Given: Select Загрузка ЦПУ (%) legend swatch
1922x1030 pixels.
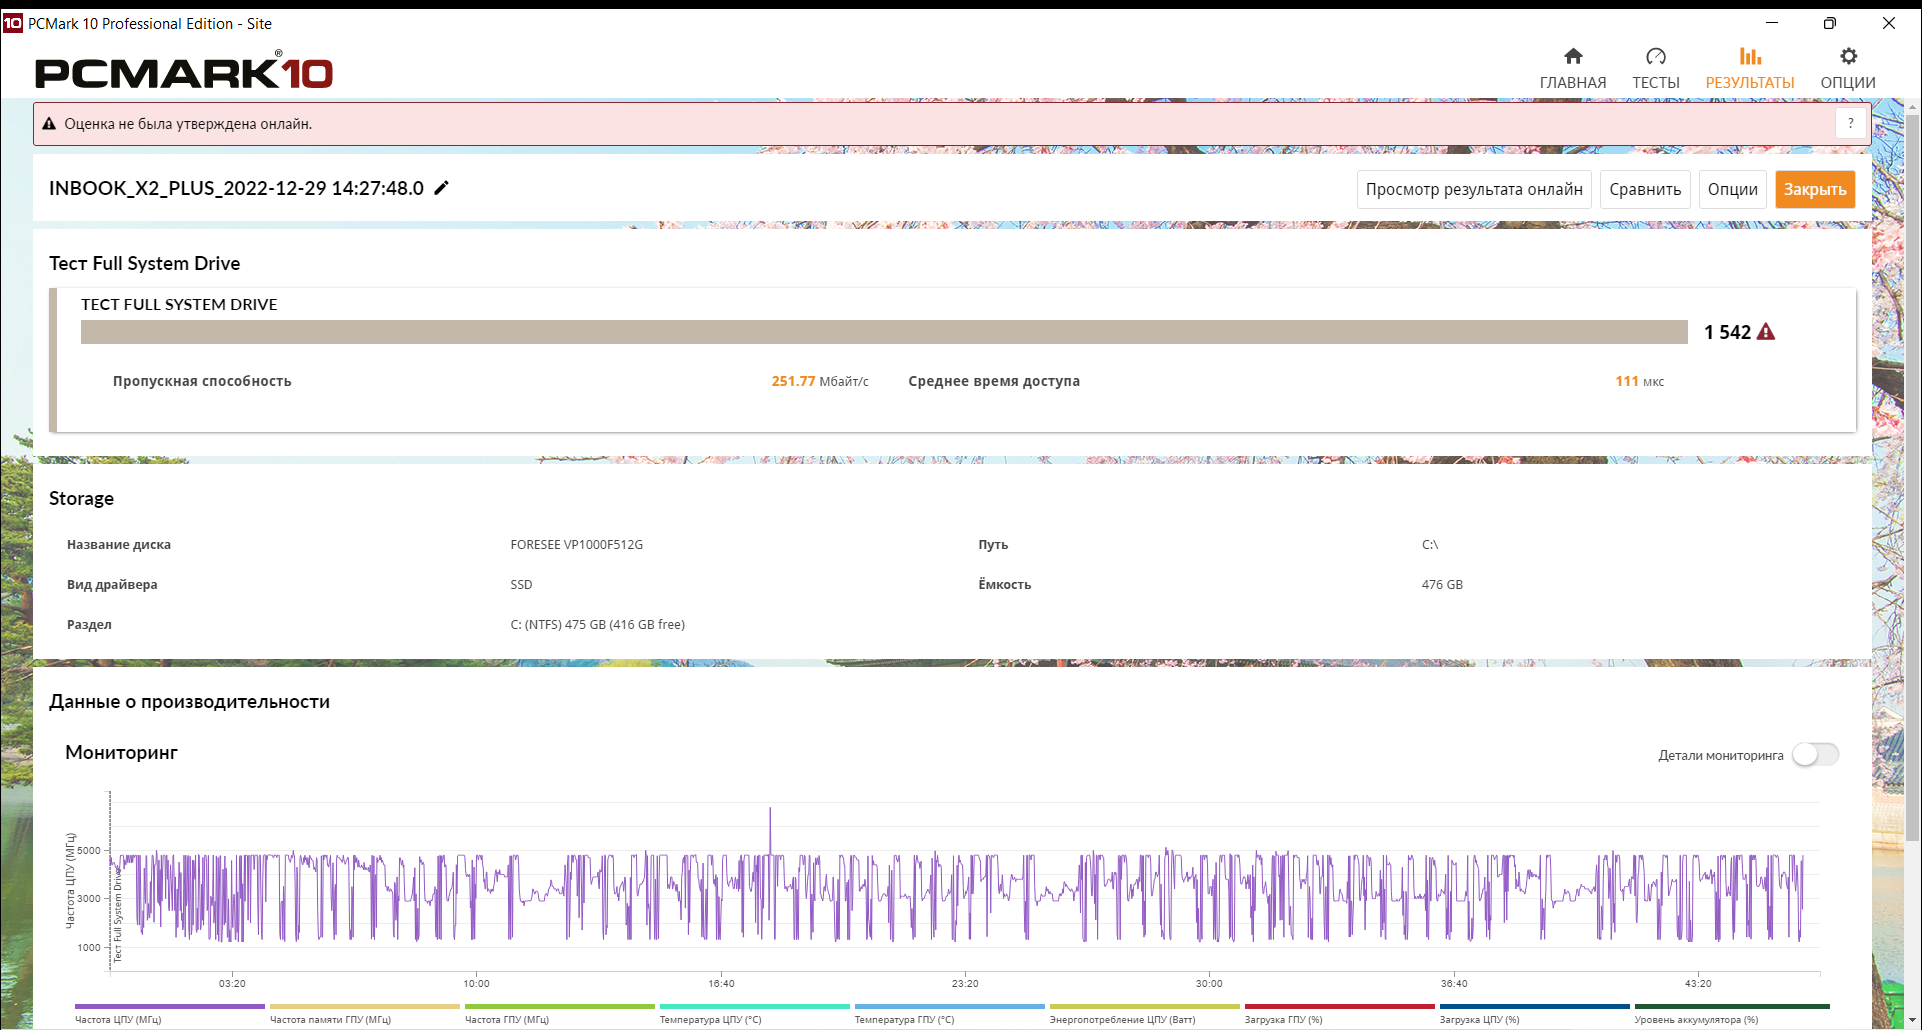Looking at the screenshot, I should coord(1535,1006).
